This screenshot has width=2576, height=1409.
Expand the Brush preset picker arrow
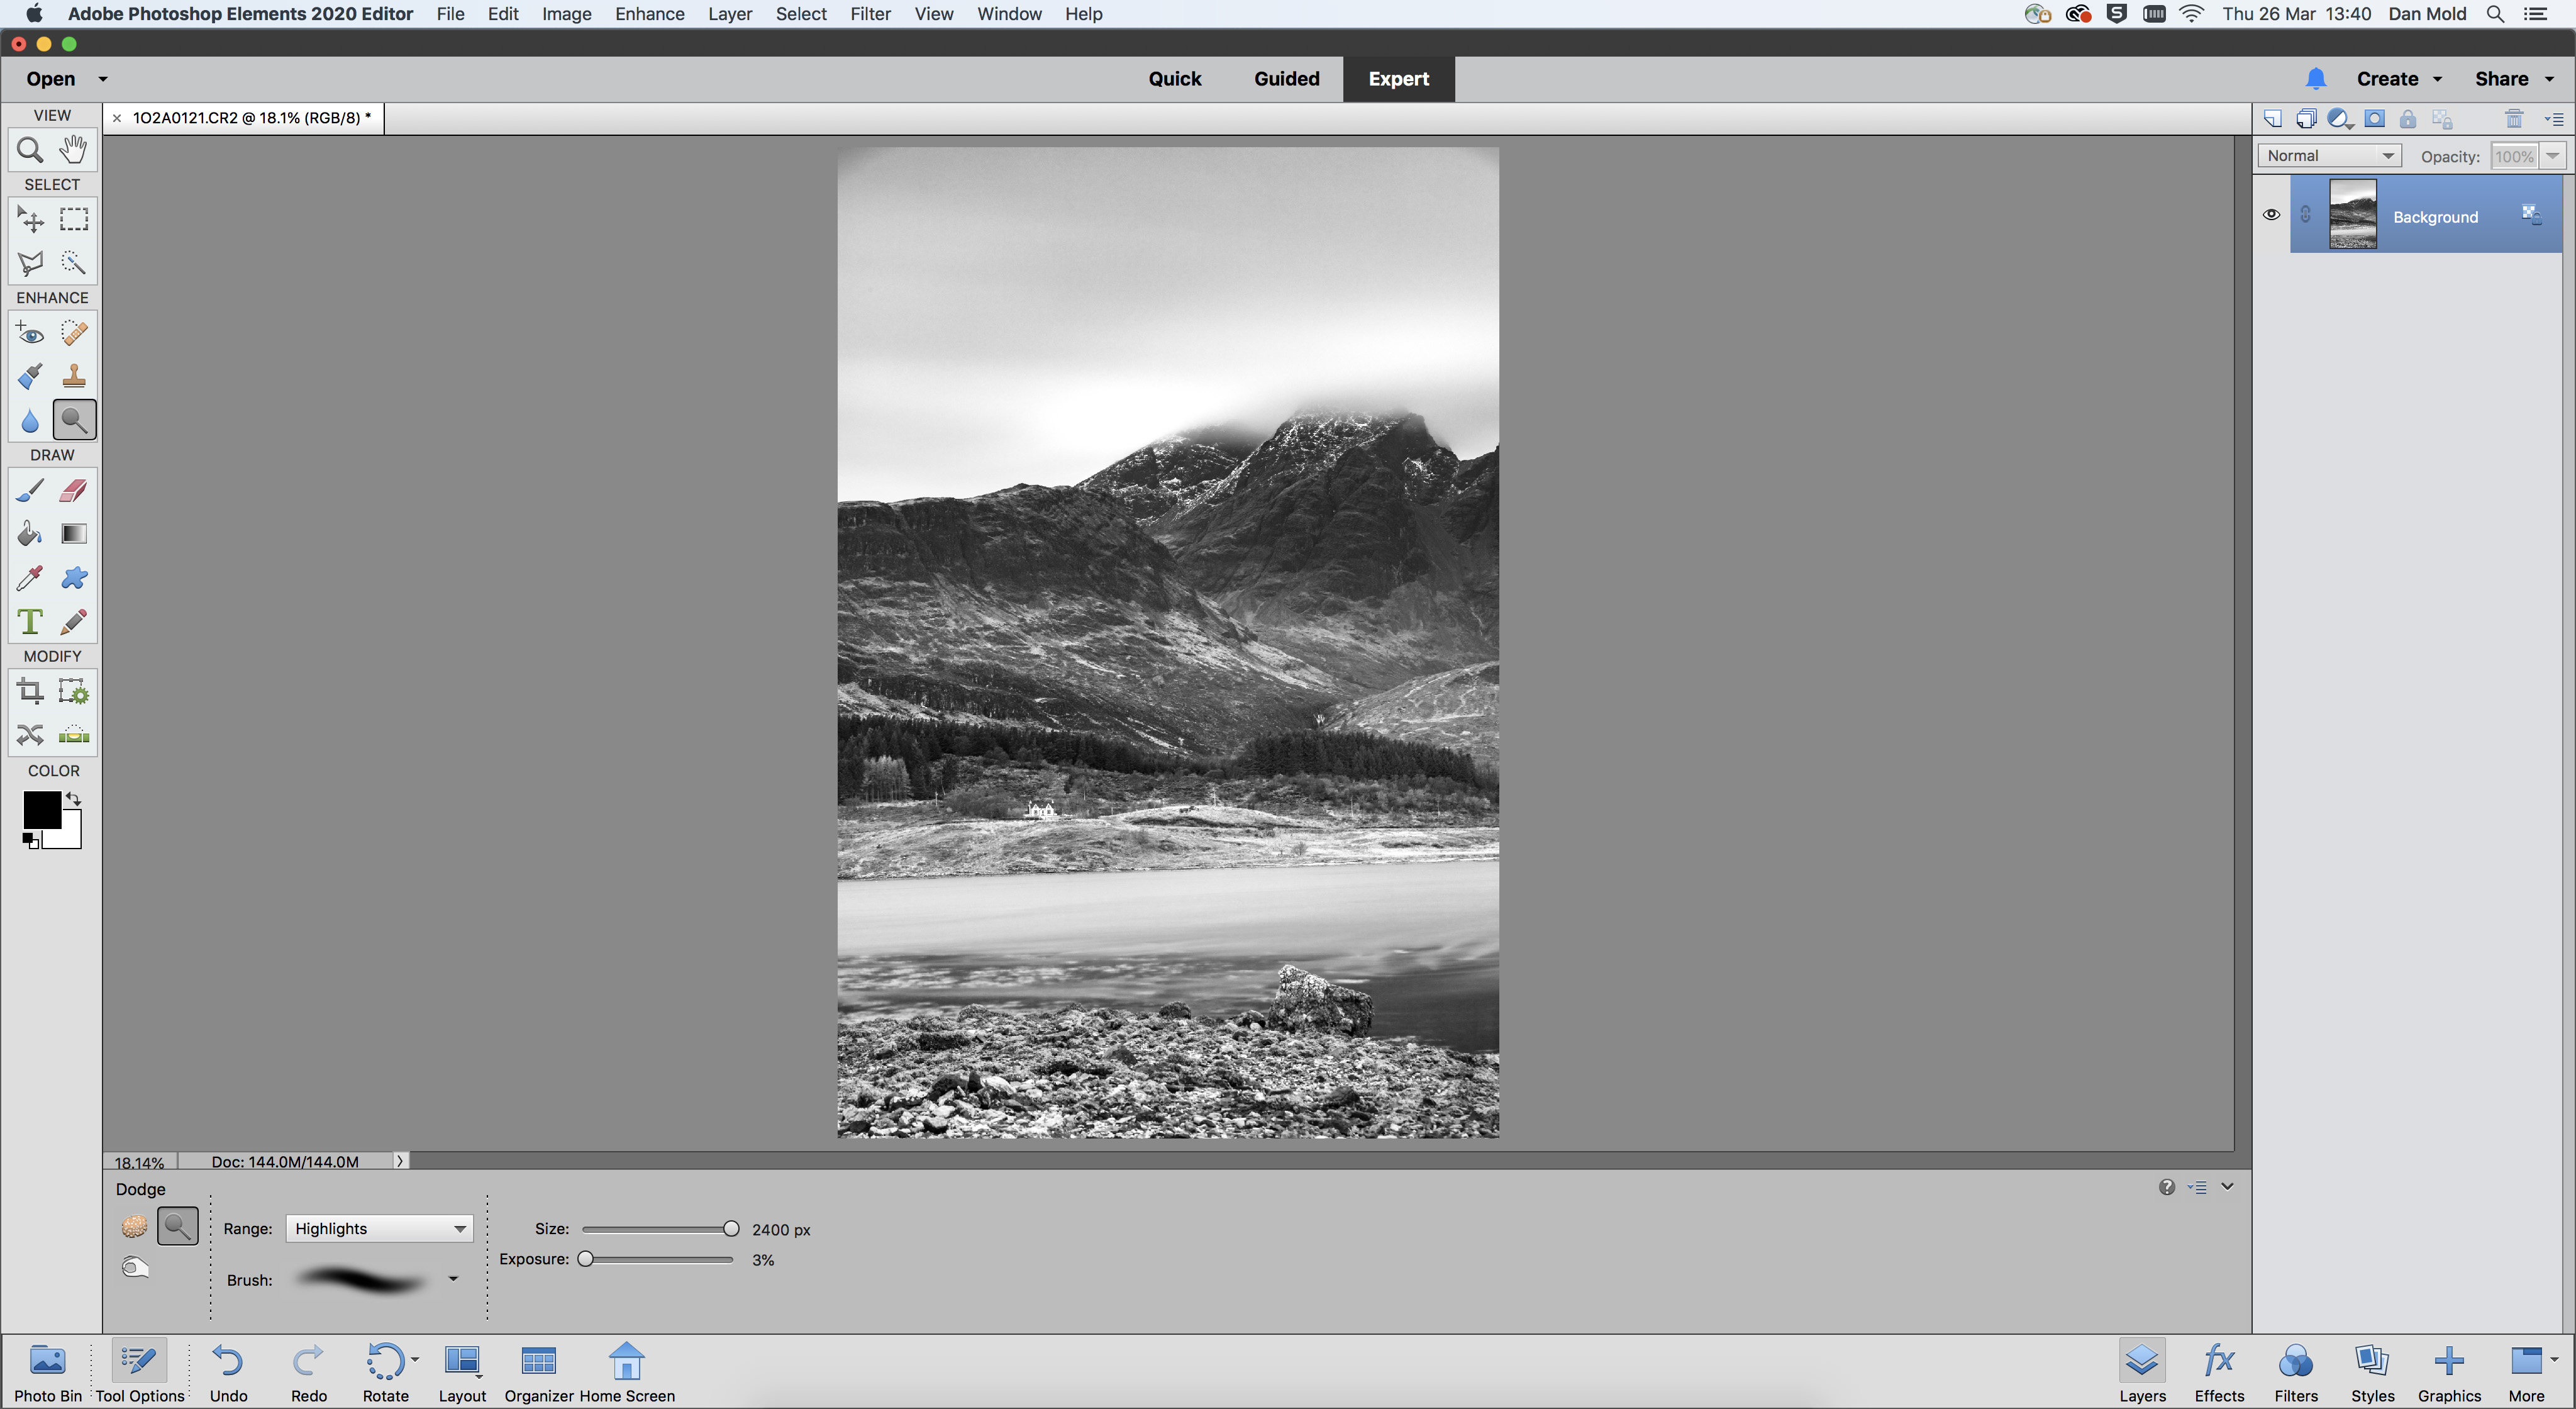(x=453, y=1279)
